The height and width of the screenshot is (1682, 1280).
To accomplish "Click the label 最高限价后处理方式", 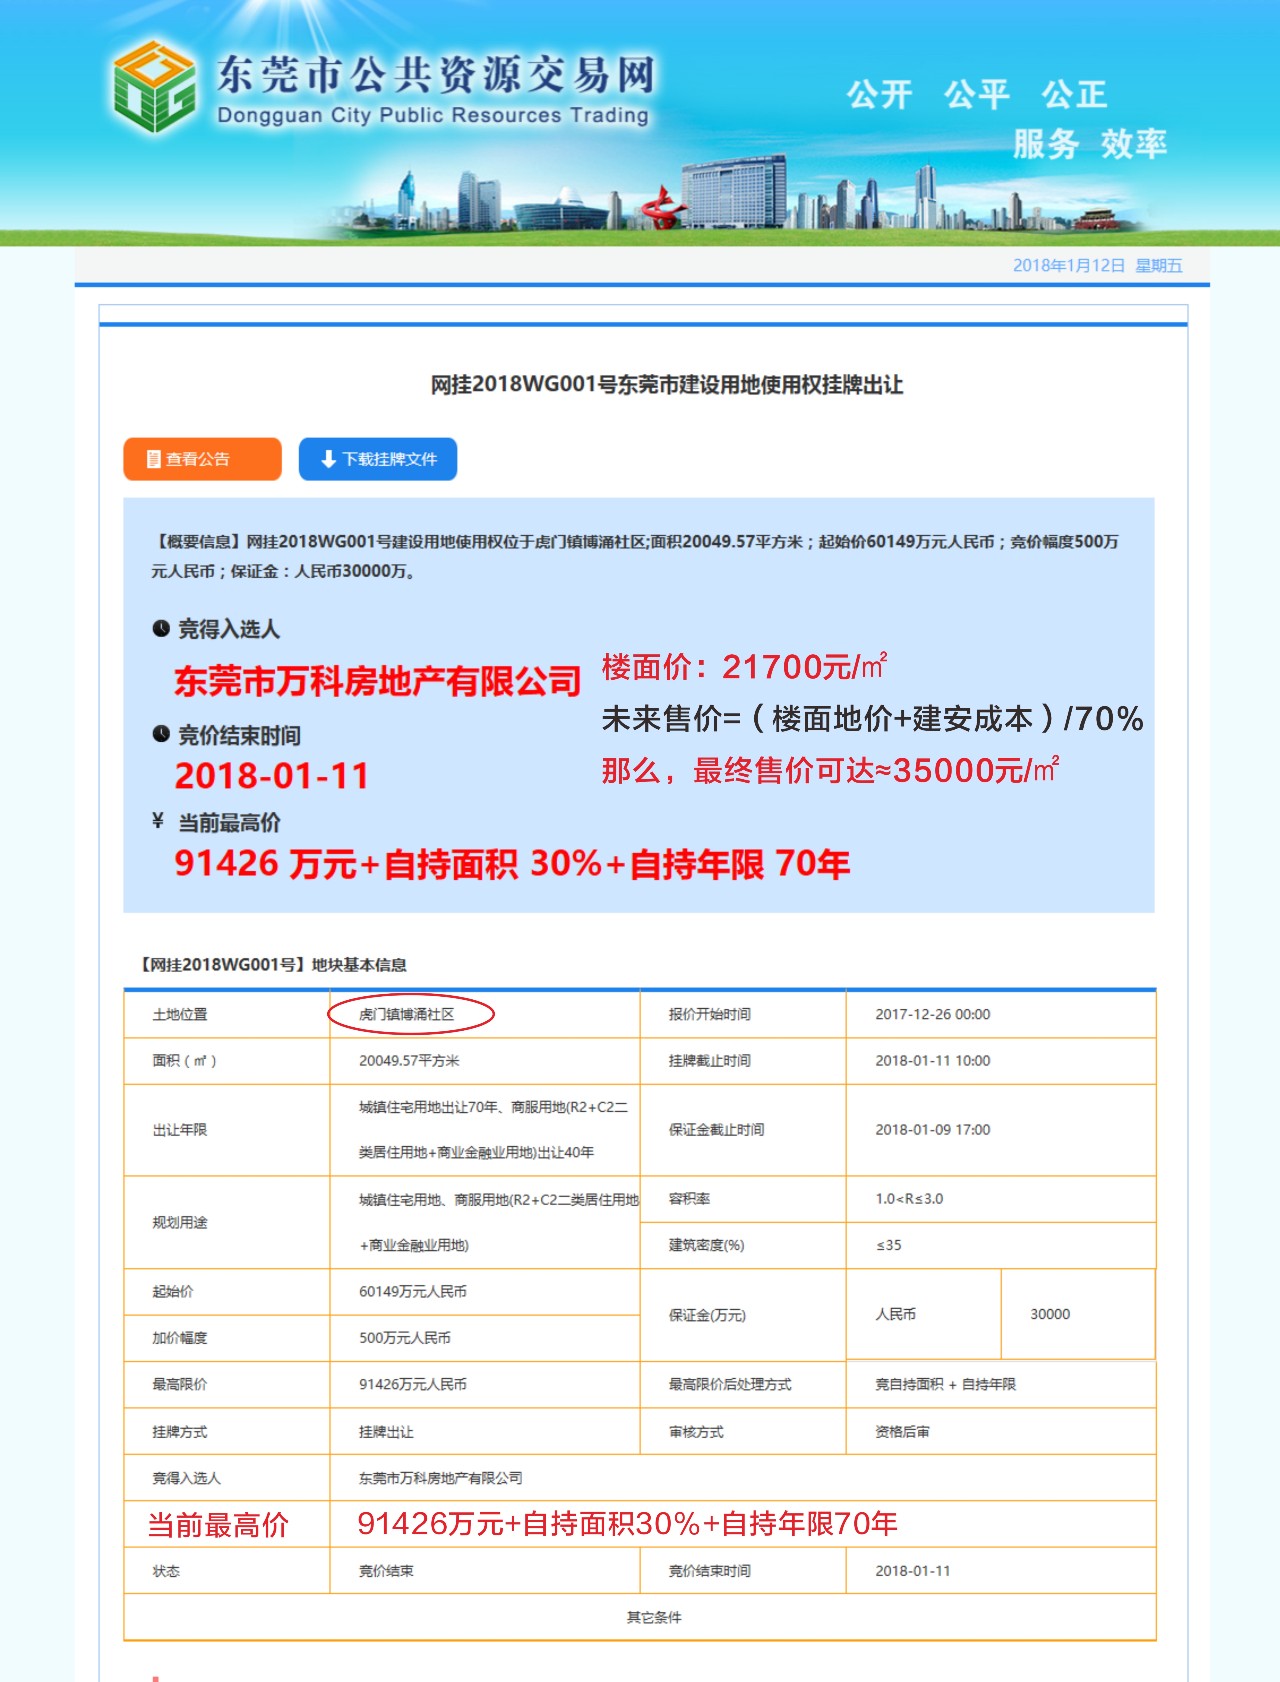I will (x=730, y=1385).
